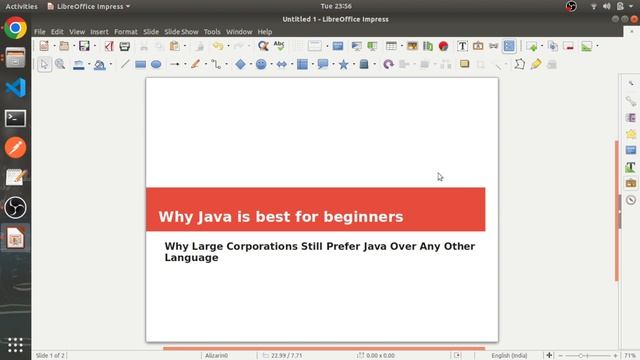The height and width of the screenshot is (360, 640).
Task: Export directly as PDF
Action: click(109, 46)
